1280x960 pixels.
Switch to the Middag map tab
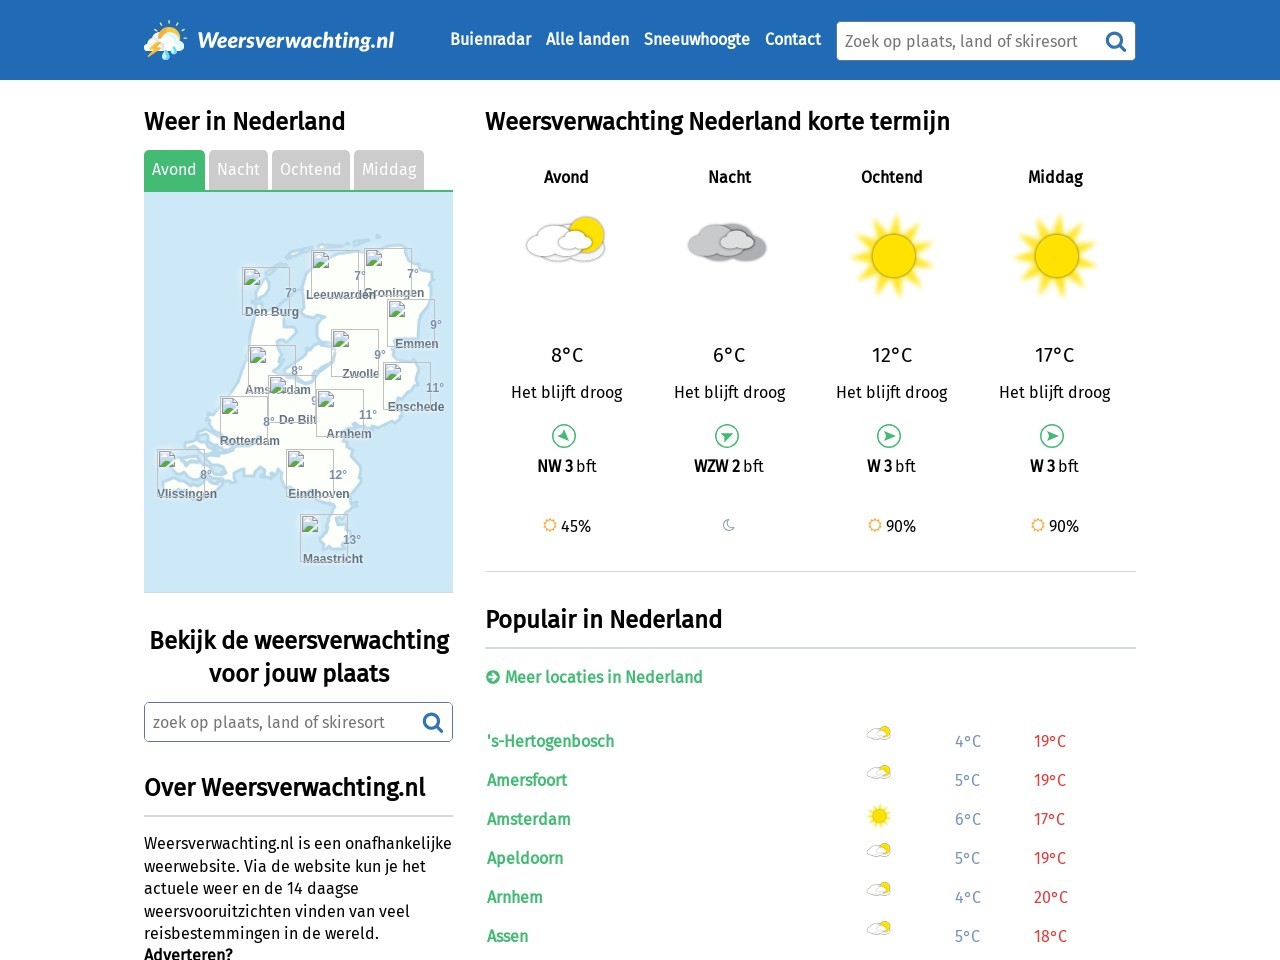389,170
